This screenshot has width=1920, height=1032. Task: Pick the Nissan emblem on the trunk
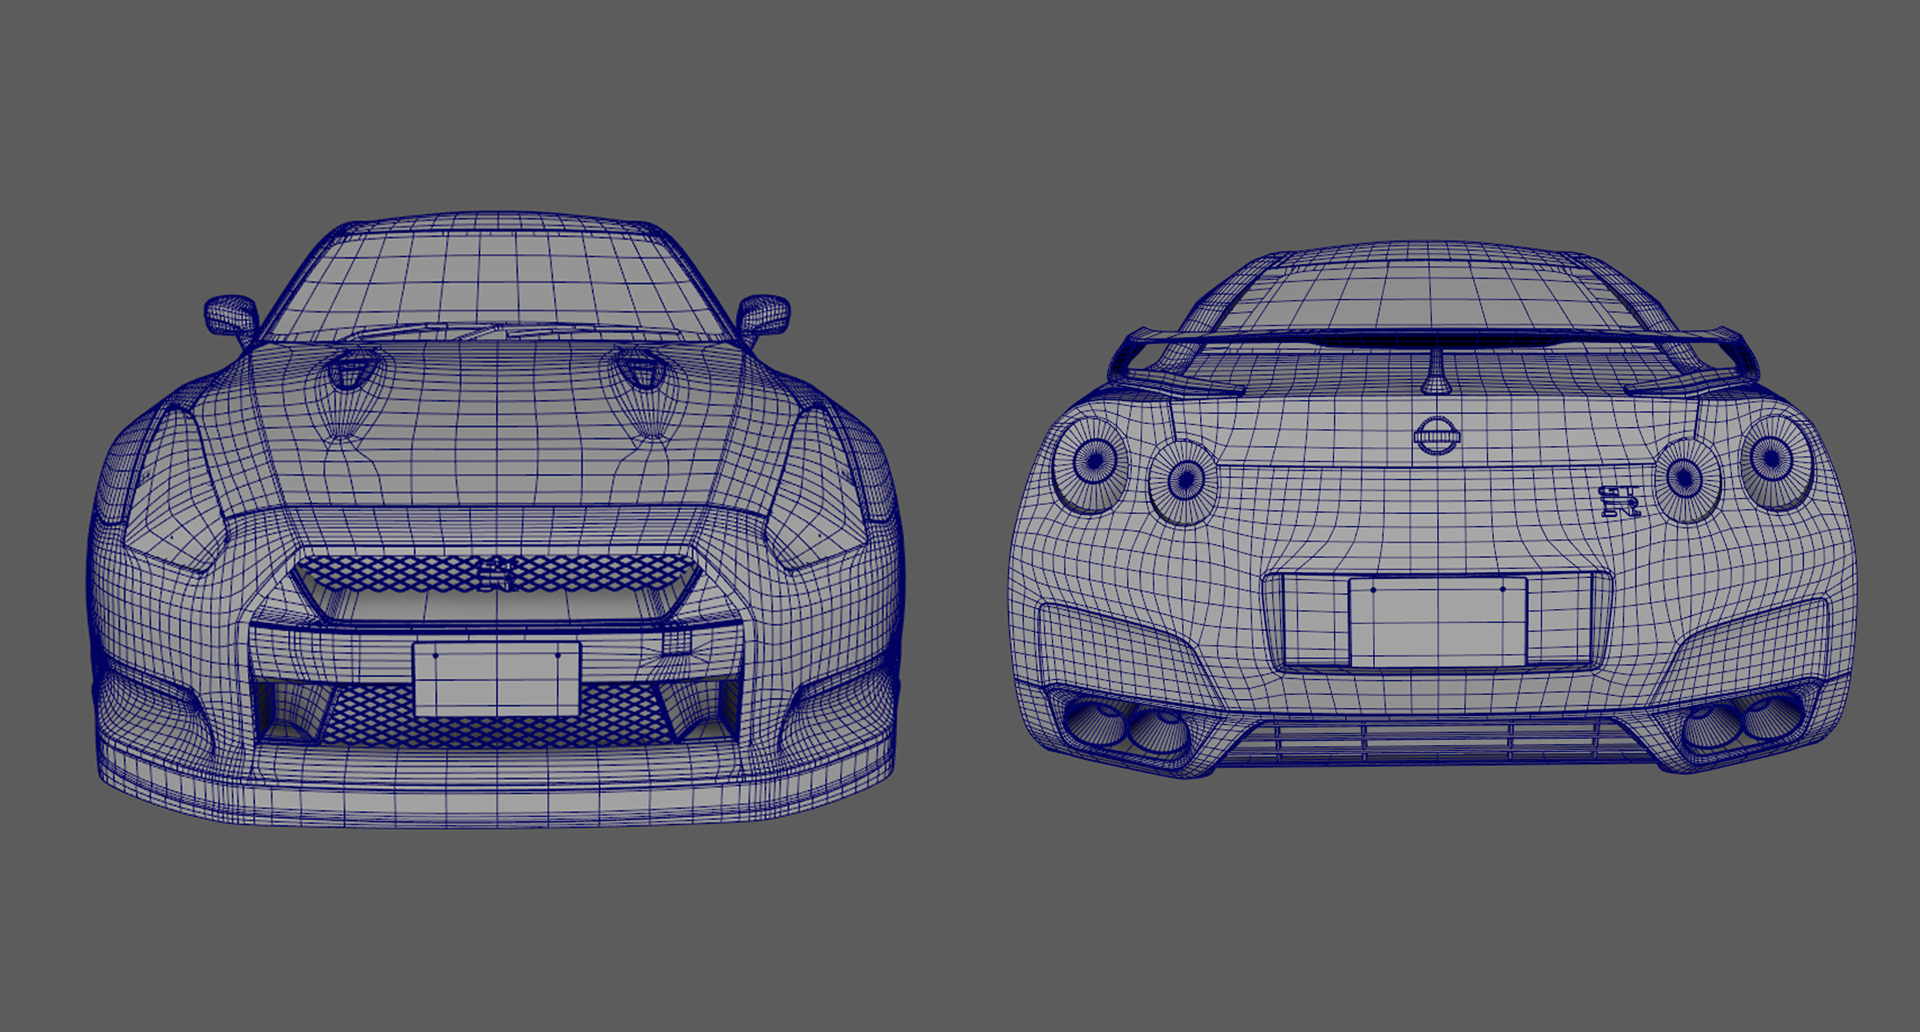coord(1437,436)
